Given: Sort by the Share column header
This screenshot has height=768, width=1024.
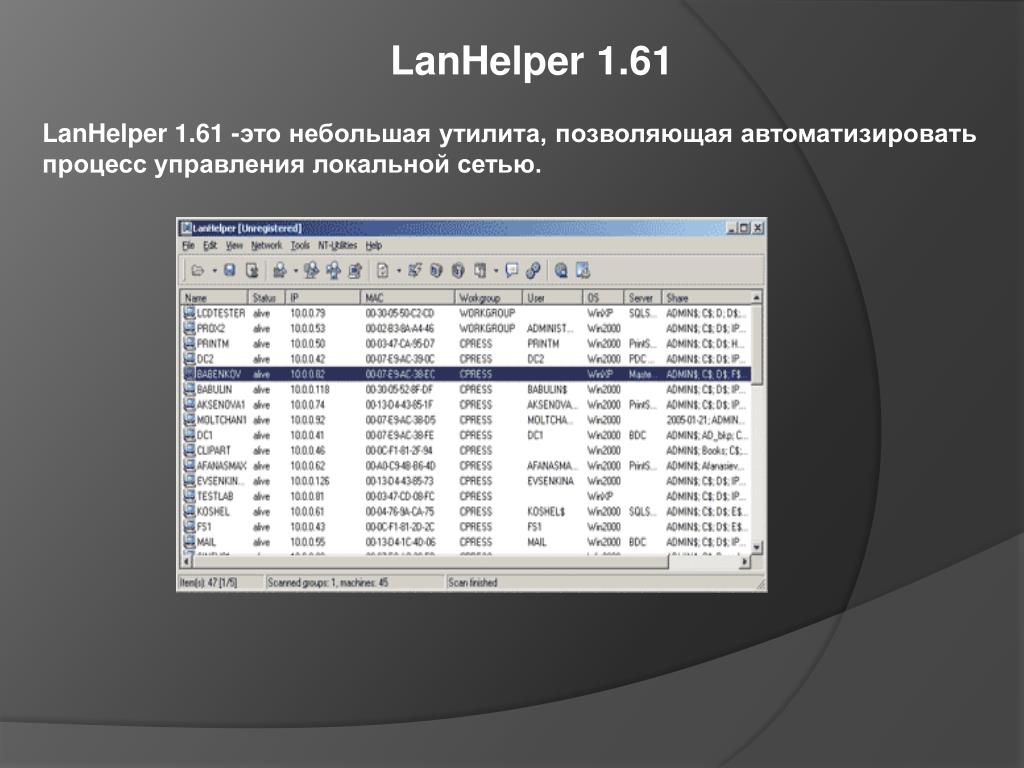Looking at the screenshot, I should [x=707, y=298].
